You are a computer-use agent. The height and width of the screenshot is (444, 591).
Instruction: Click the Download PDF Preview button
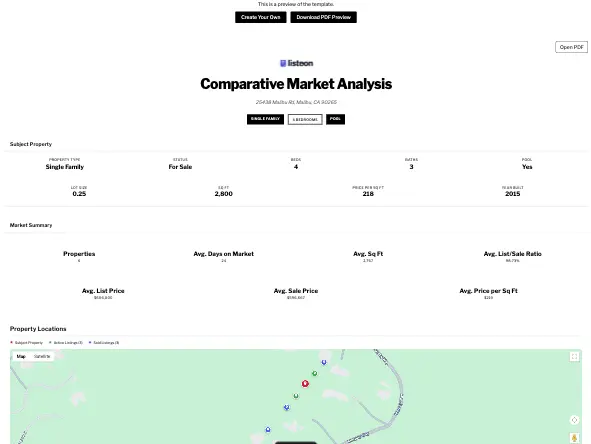(323, 17)
